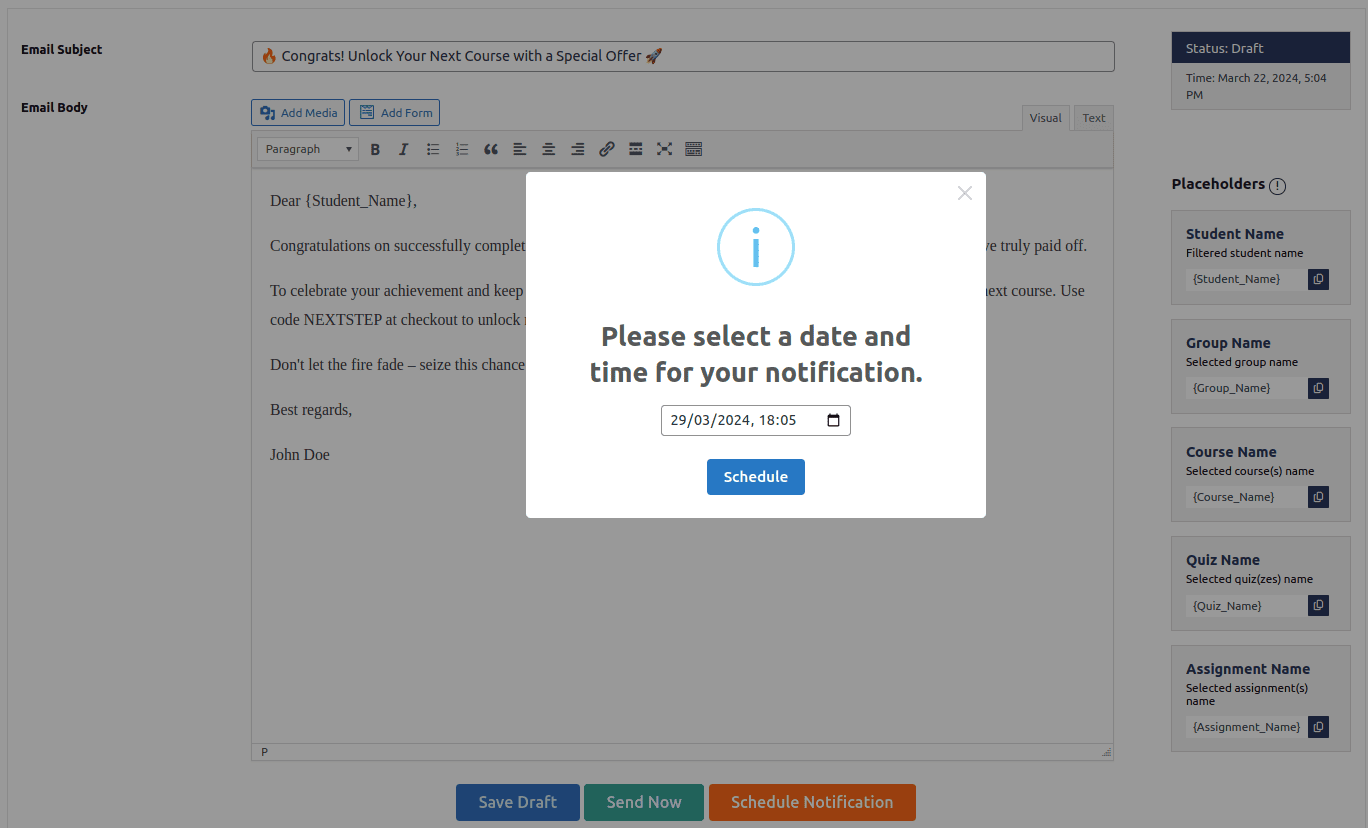Click the Bold formatting icon
1368x828 pixels.
375,150
